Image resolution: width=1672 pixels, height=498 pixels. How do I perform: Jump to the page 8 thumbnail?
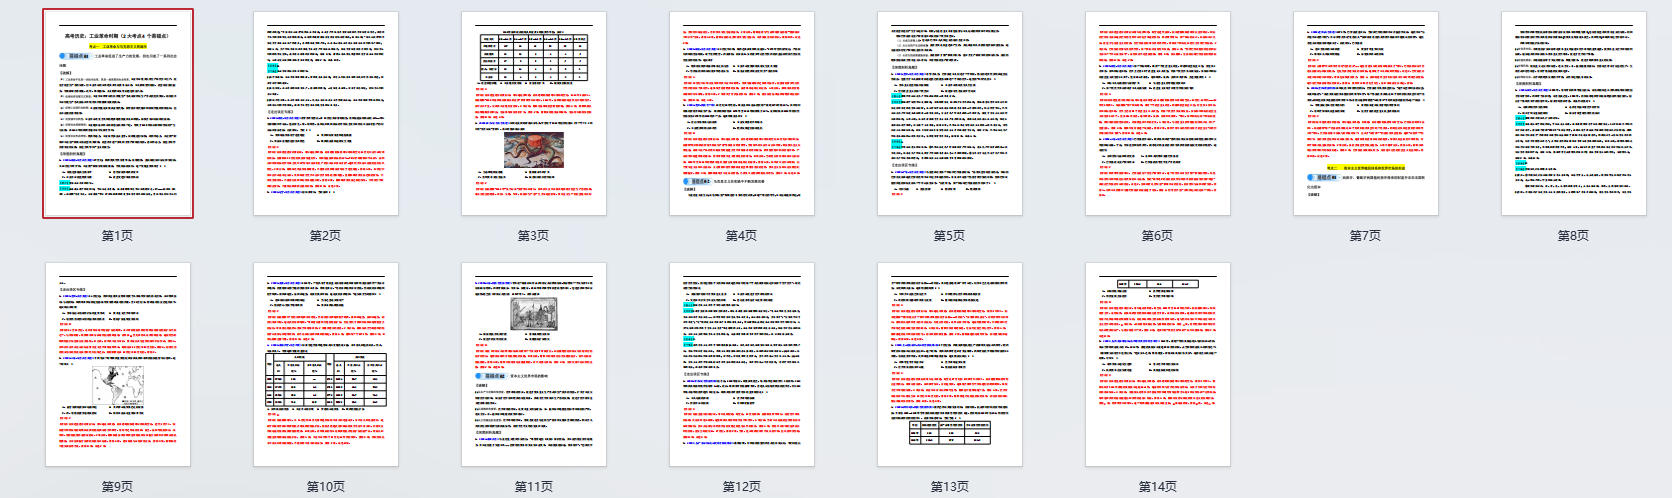1574,113
